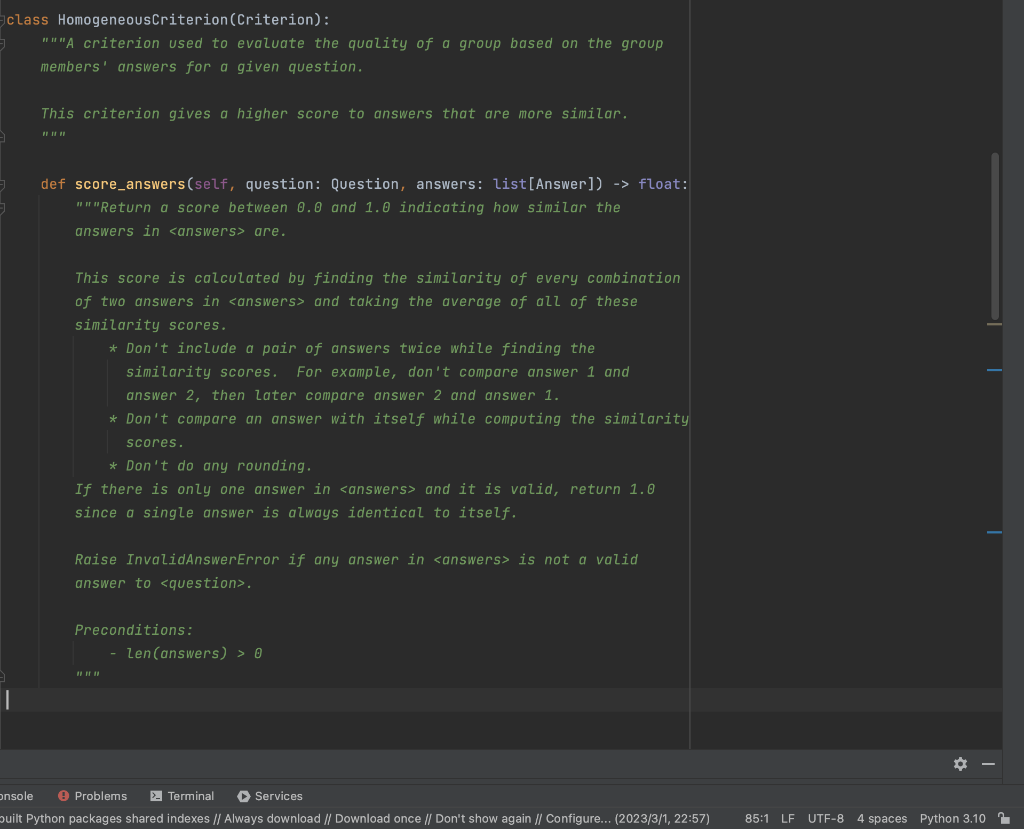
Task: Click the lower blue marker on the error stripe
Action: [994, 531]
